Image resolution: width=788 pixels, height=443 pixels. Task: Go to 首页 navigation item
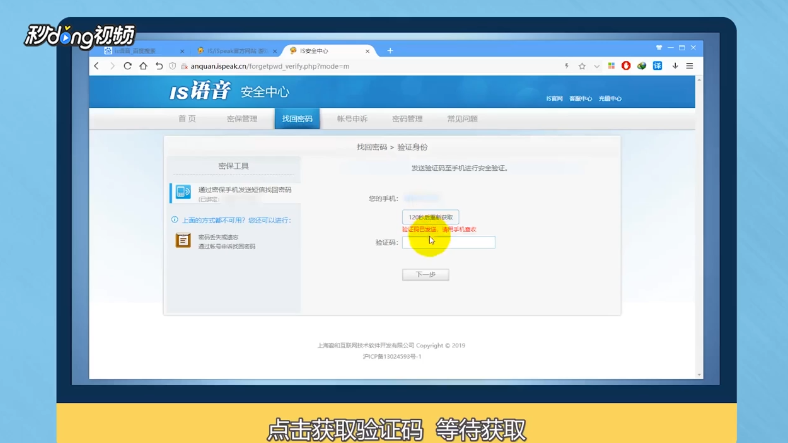click(187, 119)
